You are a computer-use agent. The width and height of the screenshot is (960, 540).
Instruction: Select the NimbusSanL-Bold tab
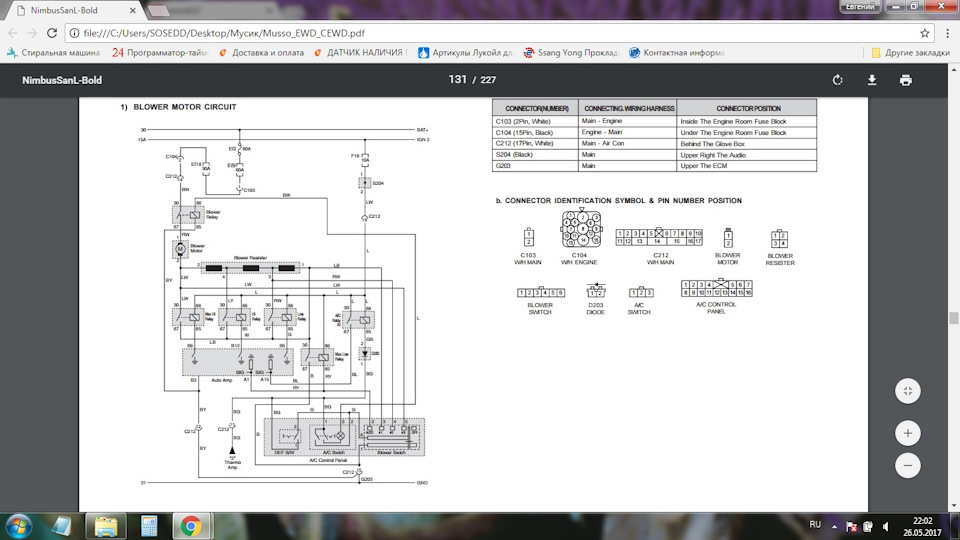pos(72,10)
